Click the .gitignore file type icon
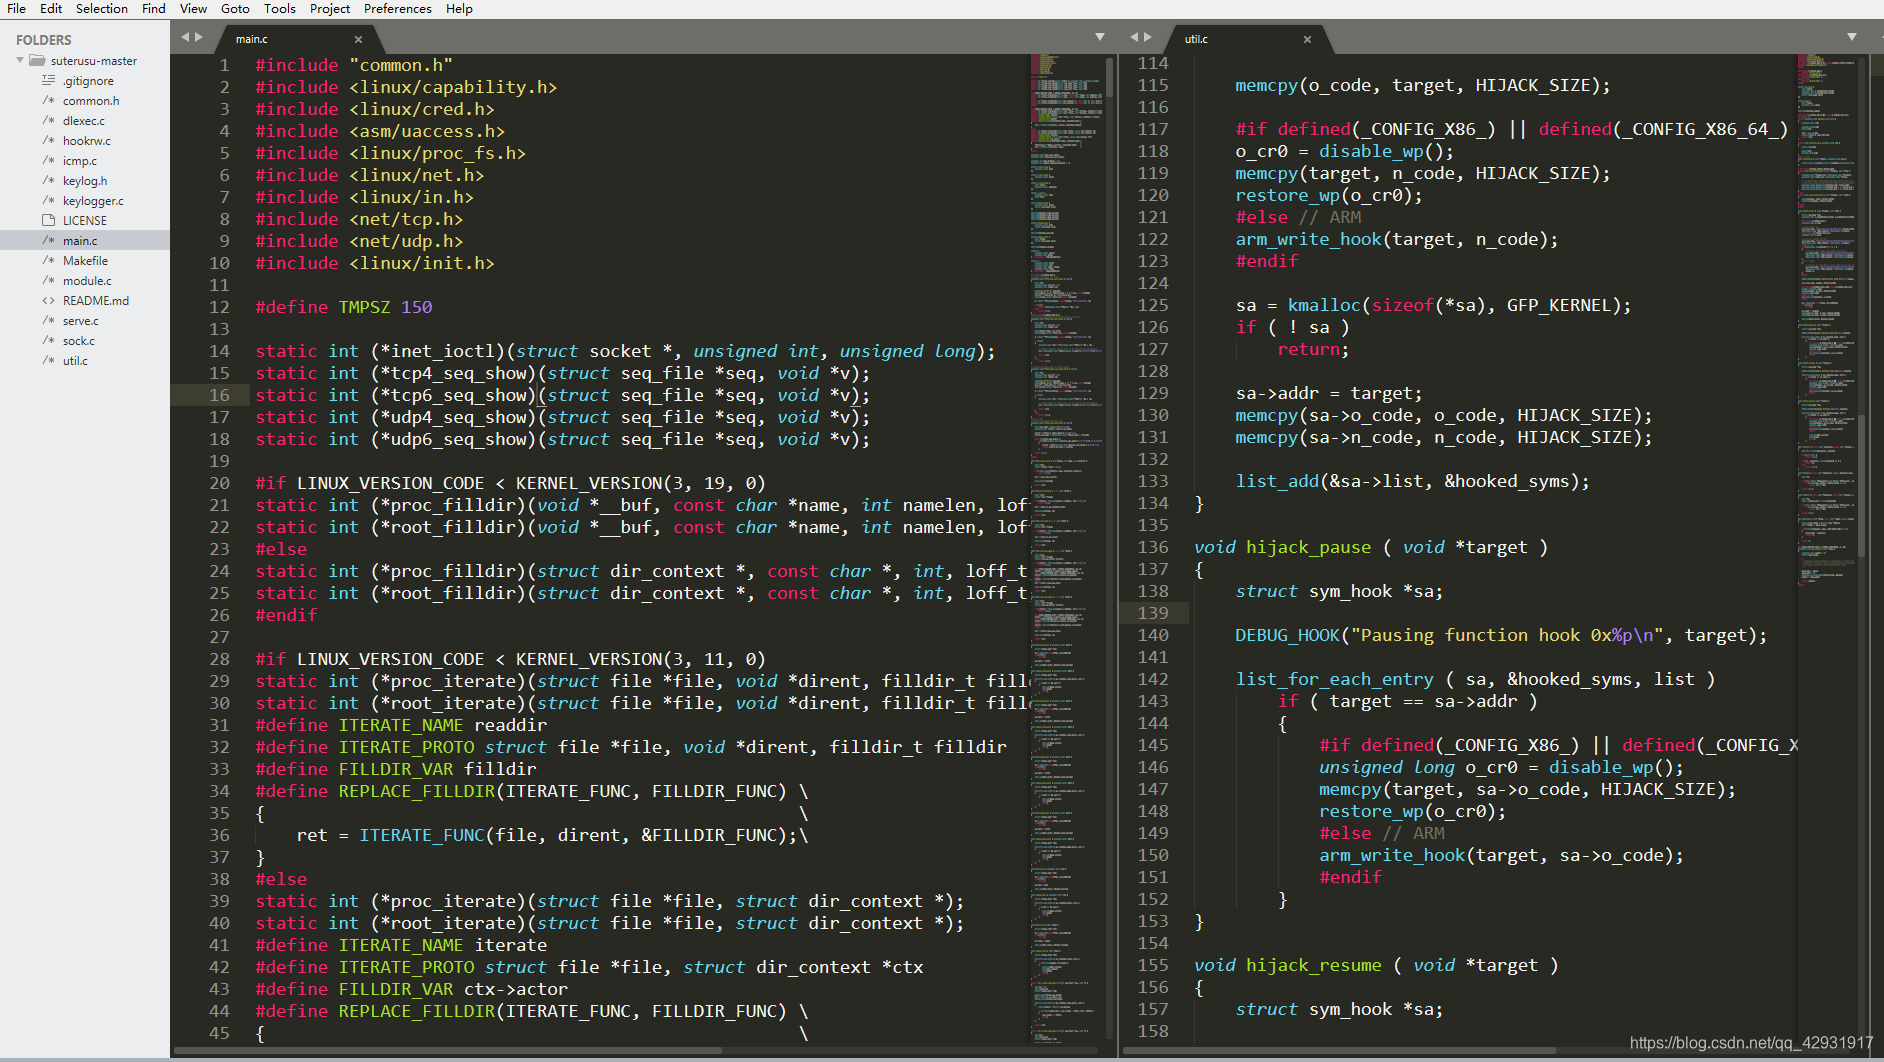 coord(48,80)
